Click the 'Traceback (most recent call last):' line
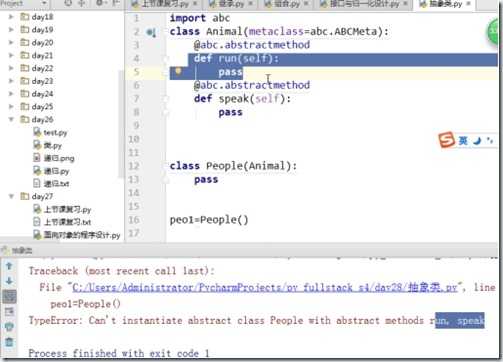This screenshot has height=362, width=503. tap(121, 271)
